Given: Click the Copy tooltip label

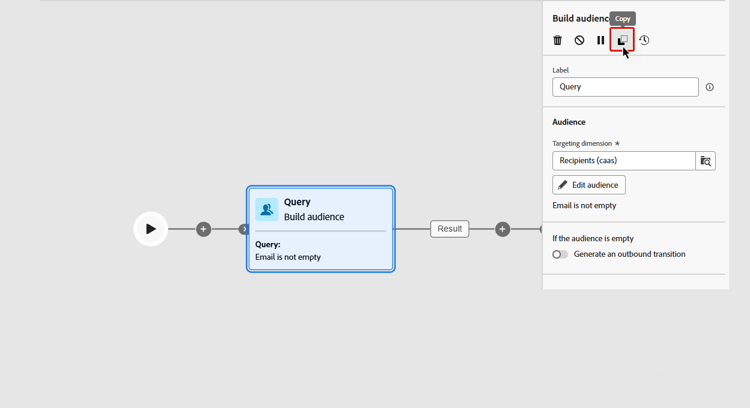Looking at the screenshot, I should pyautogui.click(x=622, y=19).
